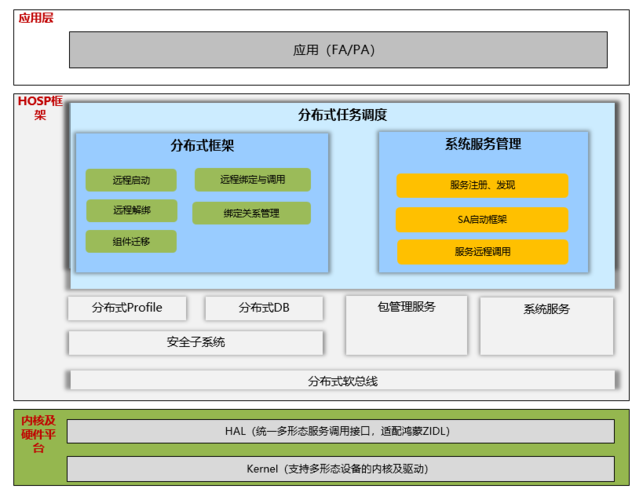Select the 应用层 label
Screen dimensions: 643x500
click(x=36, y=18)
